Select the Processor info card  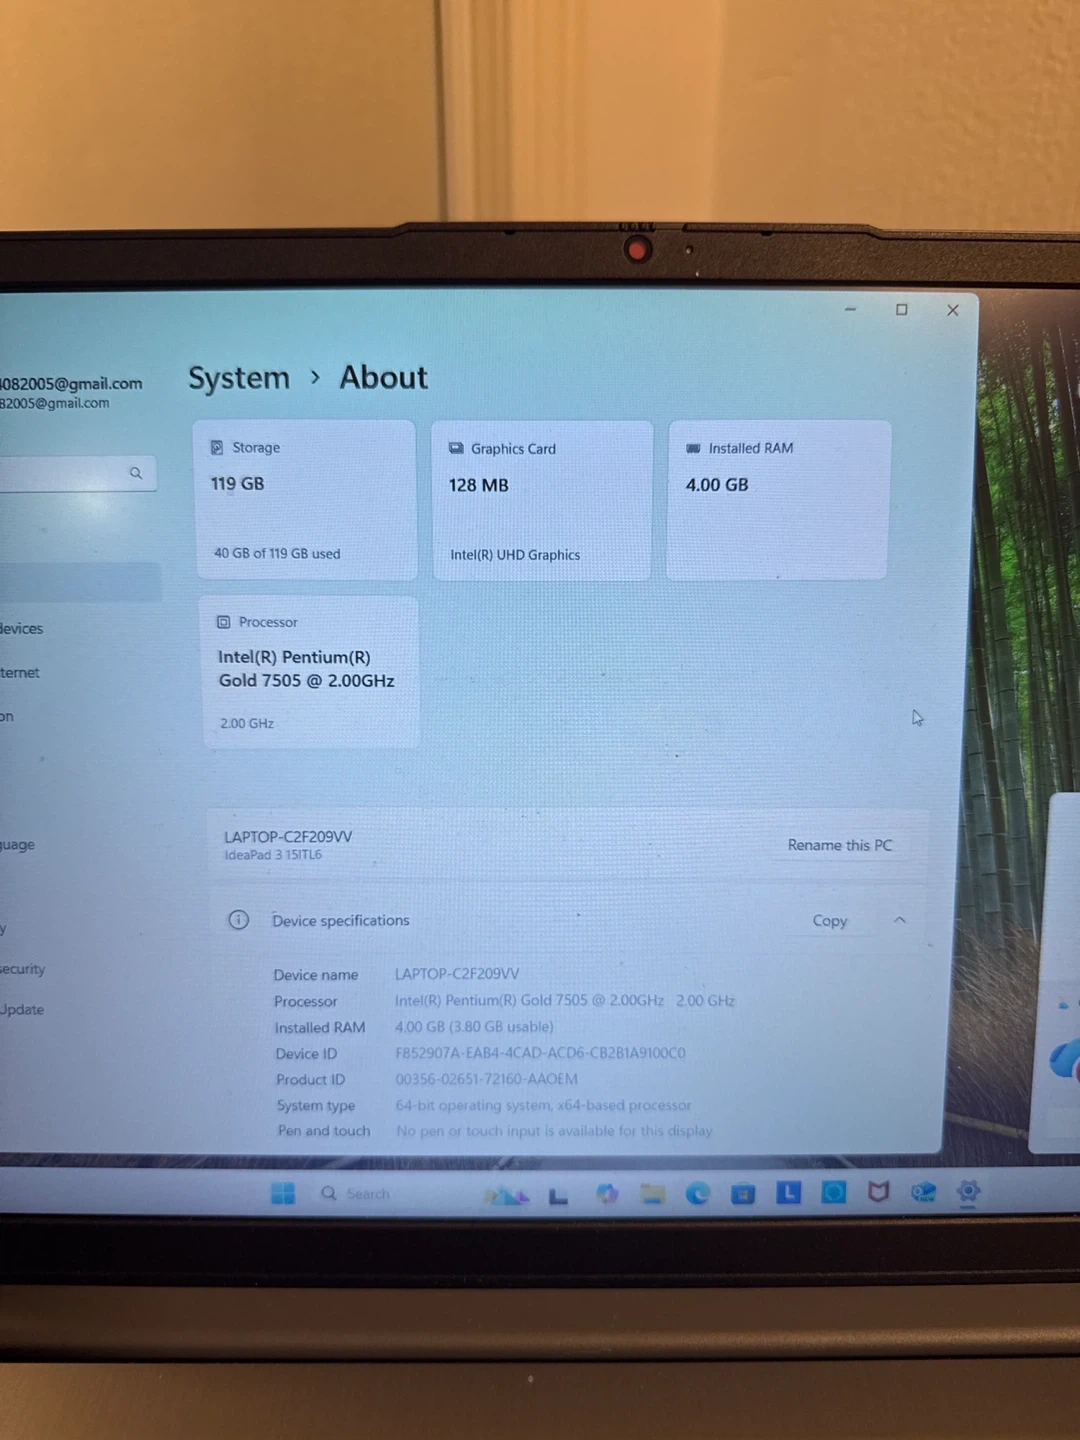click(x=310, y=672)
